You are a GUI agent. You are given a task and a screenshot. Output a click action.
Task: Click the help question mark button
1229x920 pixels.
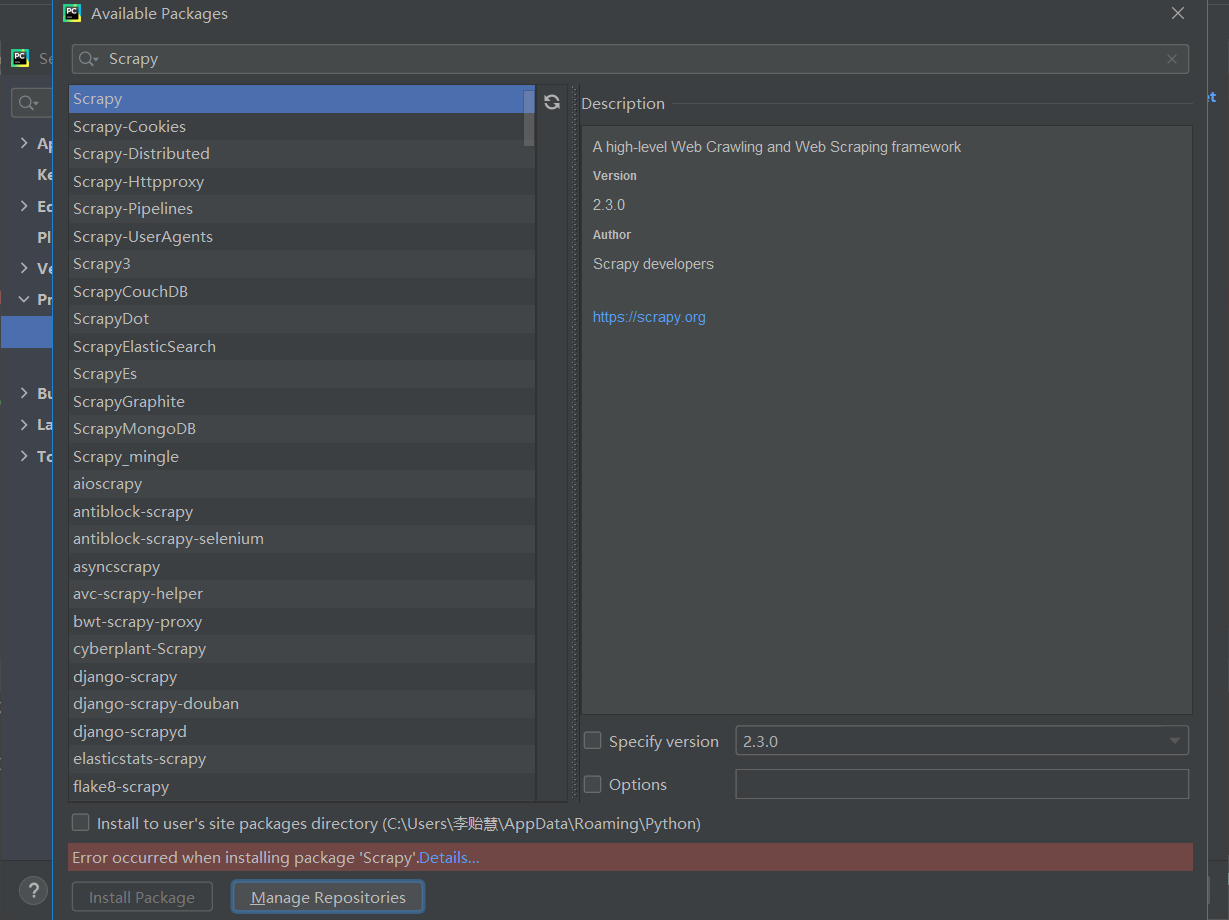pyautogui.click(x=32, y=890)
